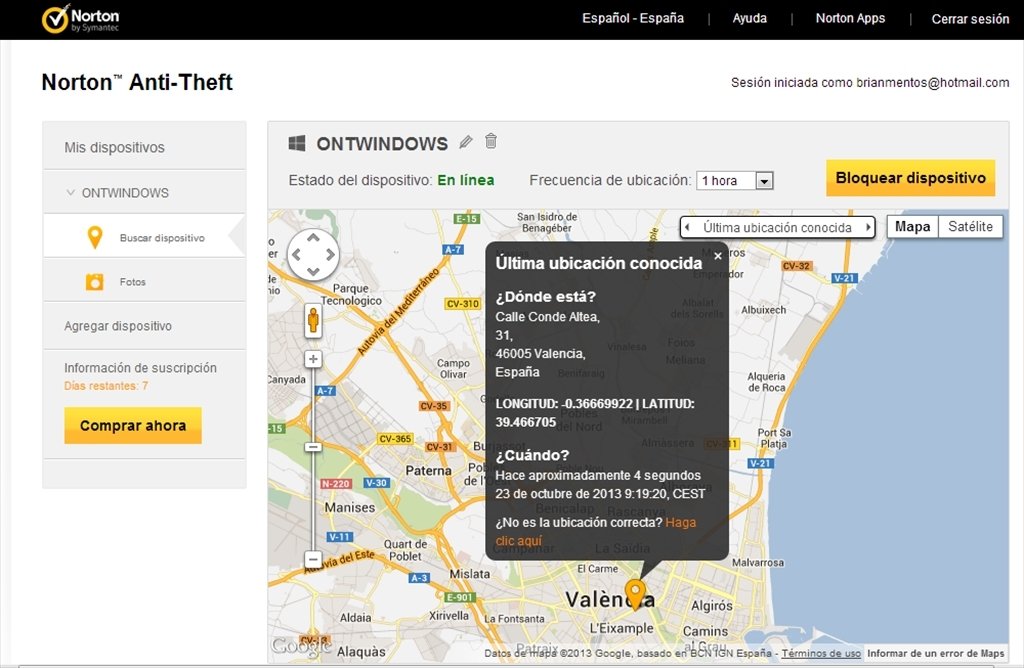Screen dimensions: 1024x668
Task: Click the 'Haga clic aquí' link
Action: (x=596, y=532)
